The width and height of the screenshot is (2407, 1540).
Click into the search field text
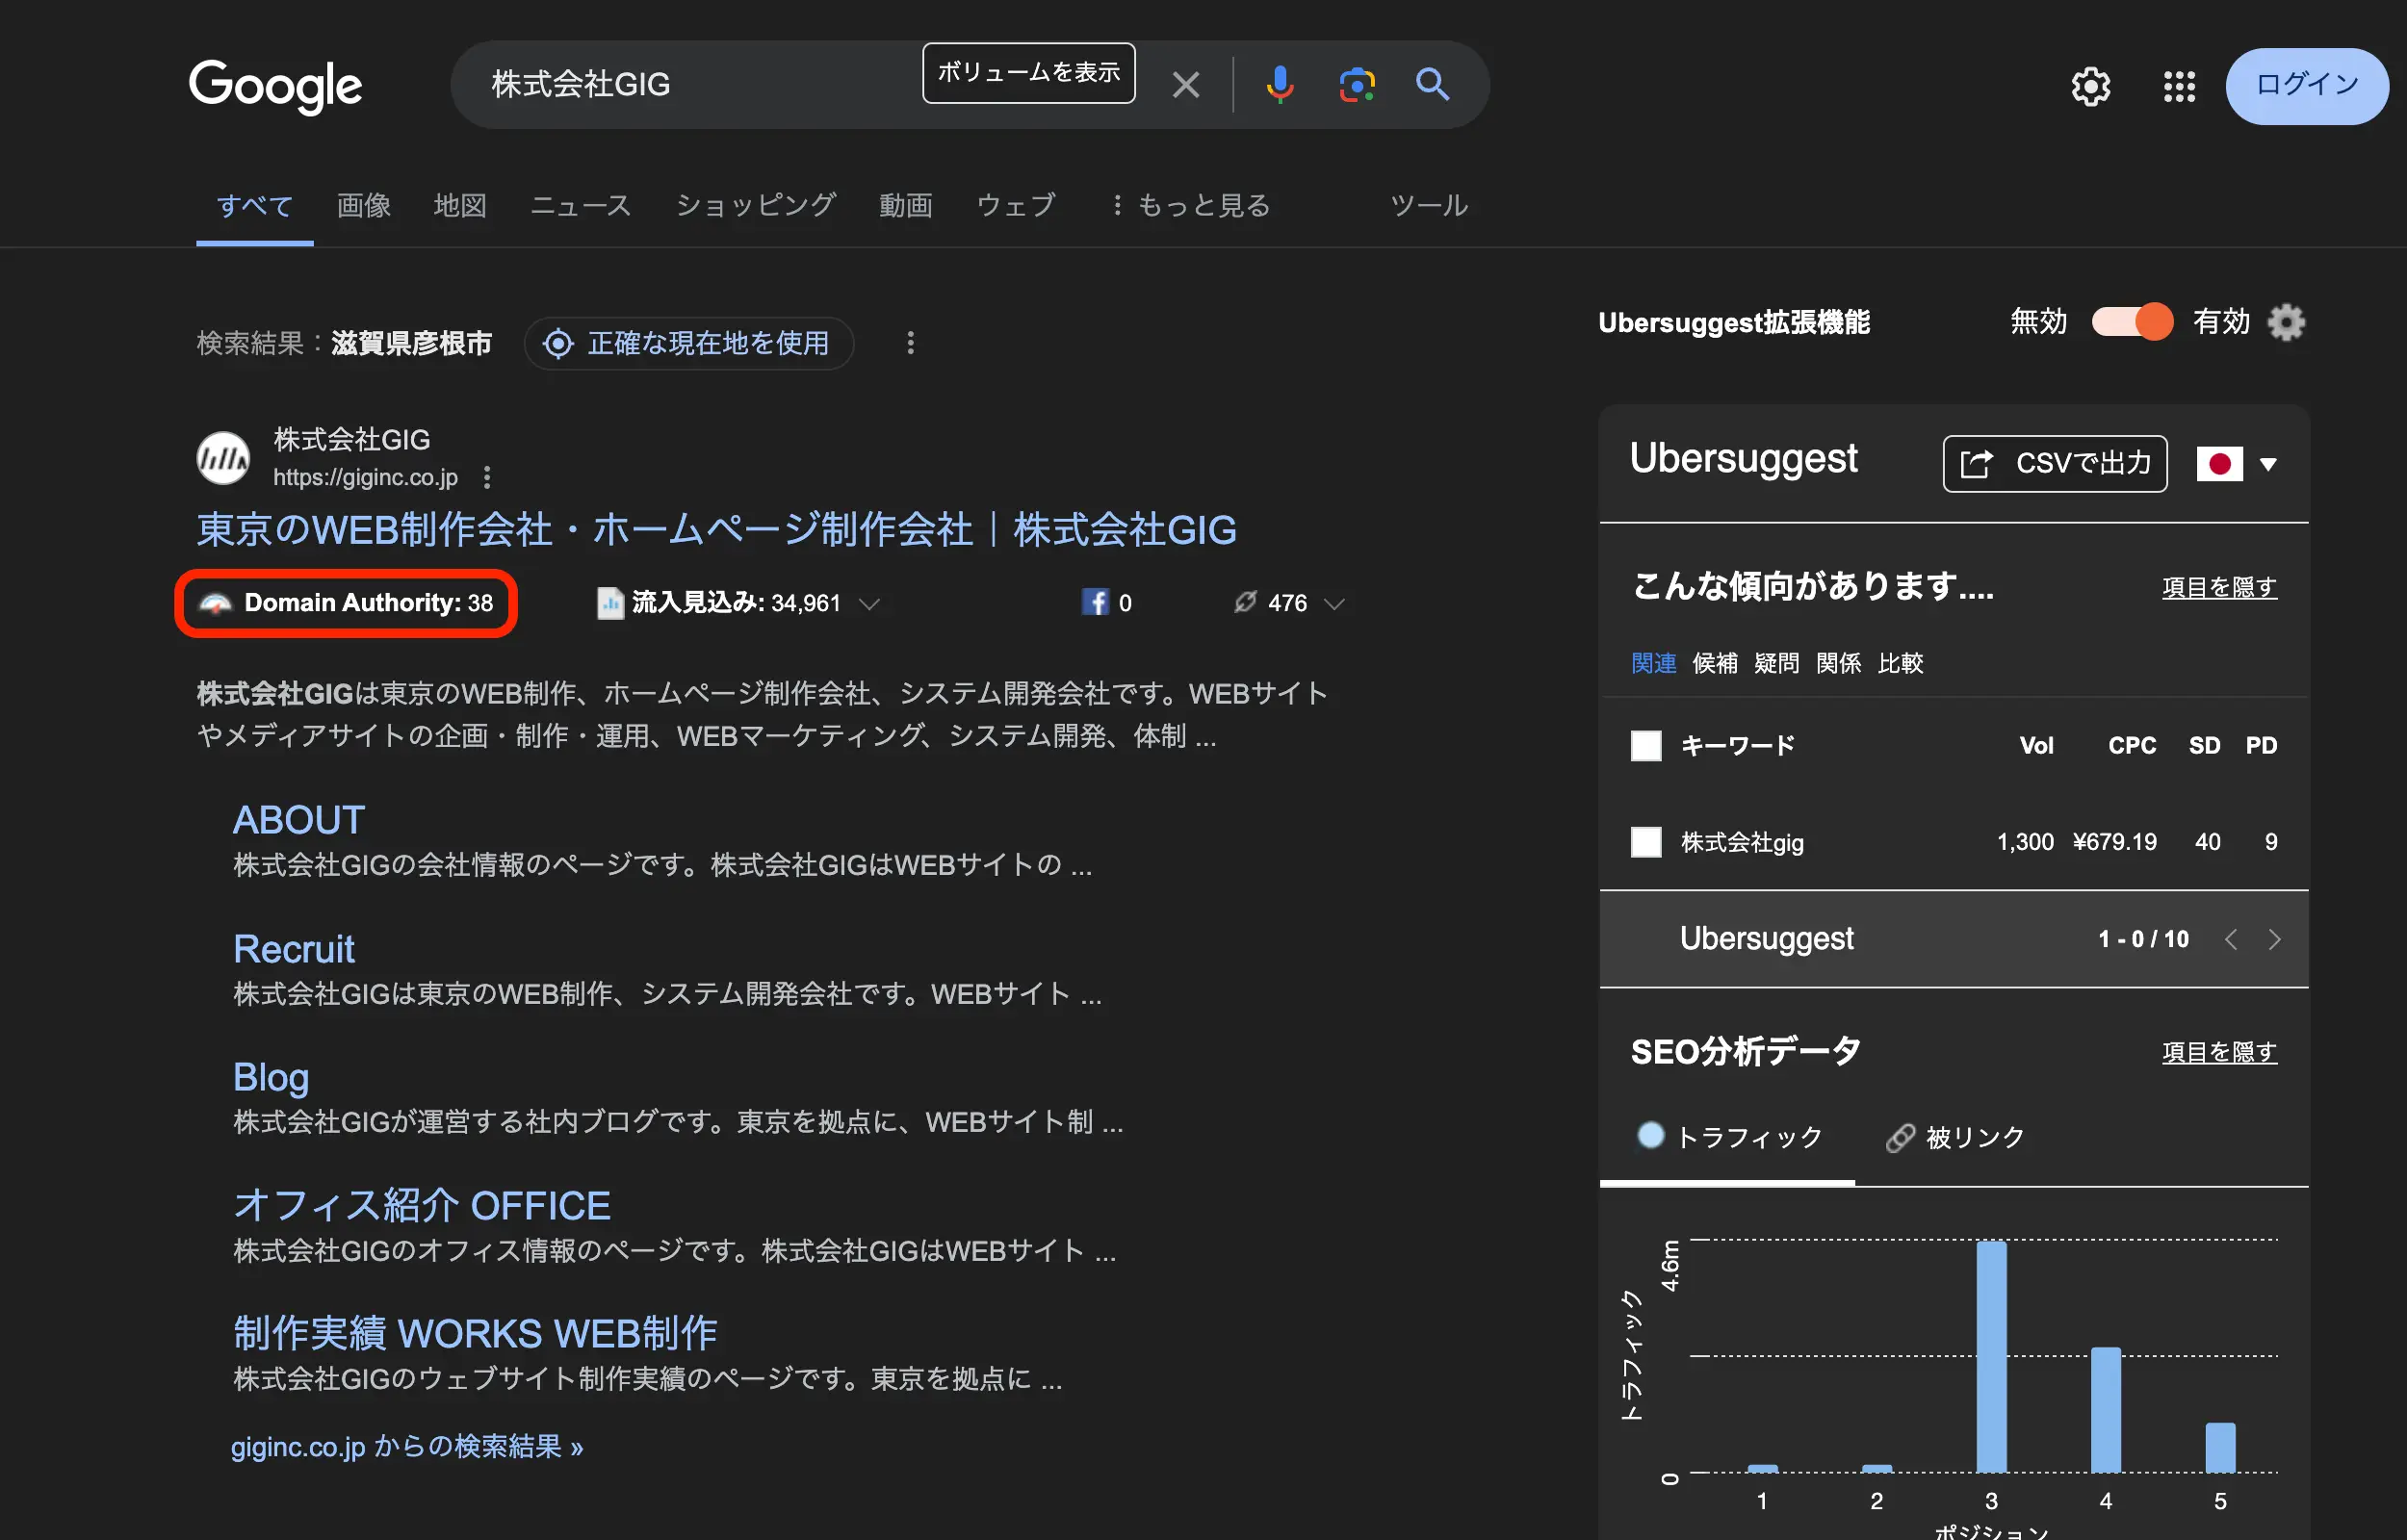580,85
